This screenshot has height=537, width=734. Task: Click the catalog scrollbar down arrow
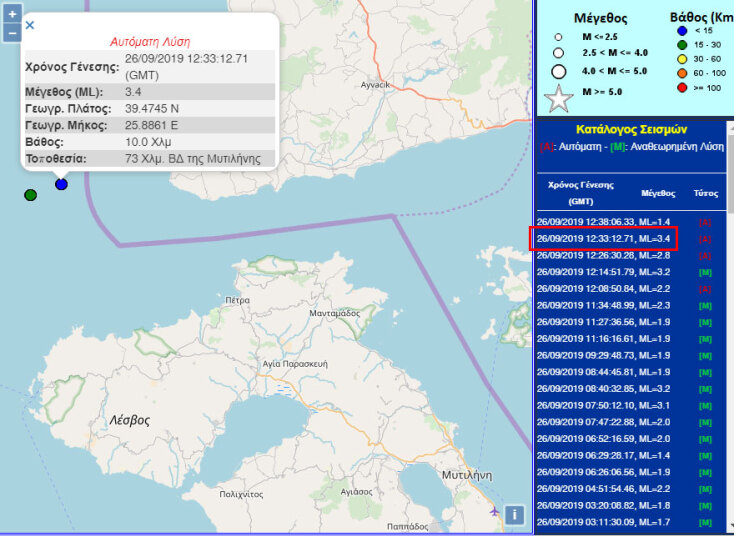[x=730, y=526]
